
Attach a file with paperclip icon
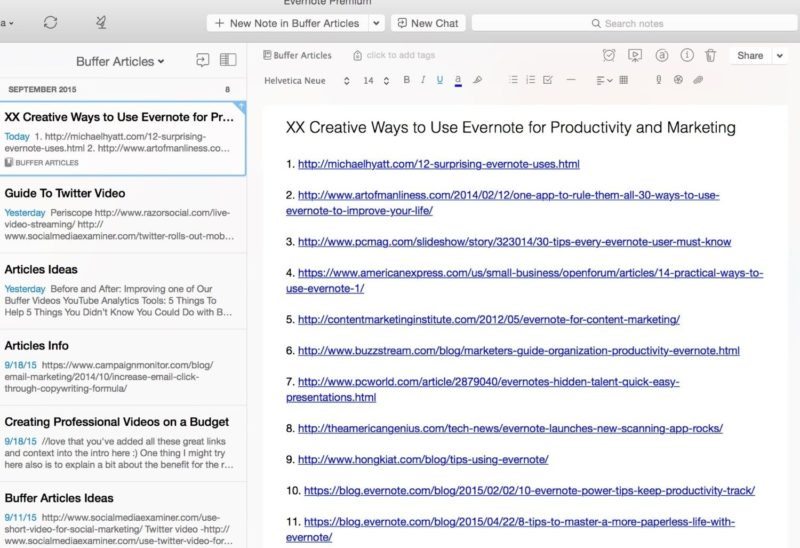[x=698, y=80]
